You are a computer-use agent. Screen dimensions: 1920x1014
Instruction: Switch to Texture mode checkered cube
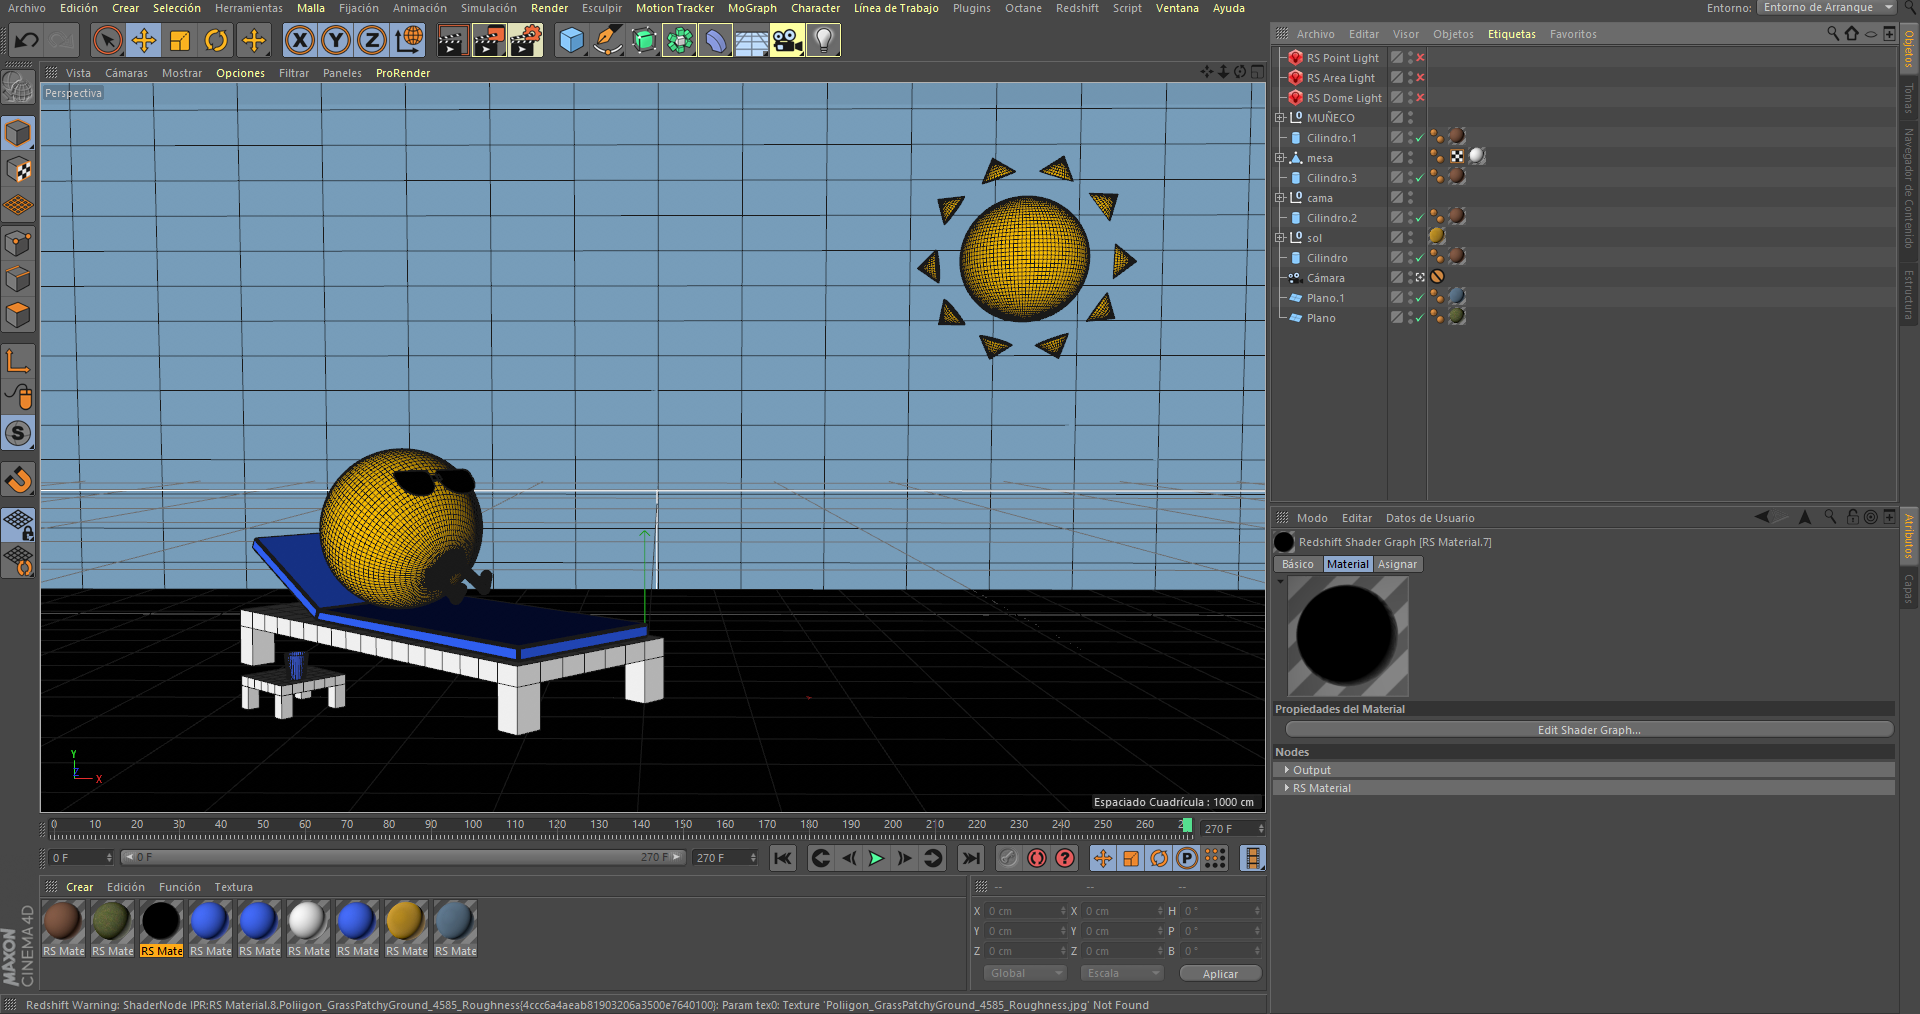18,169
